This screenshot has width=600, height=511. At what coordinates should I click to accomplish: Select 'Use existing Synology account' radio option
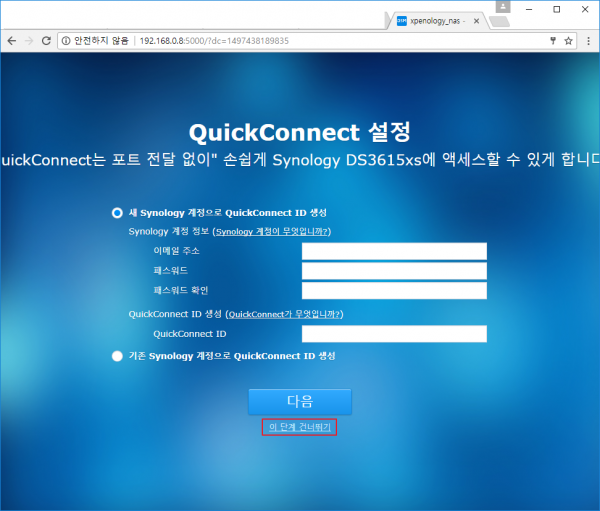(x=117, y=356)
